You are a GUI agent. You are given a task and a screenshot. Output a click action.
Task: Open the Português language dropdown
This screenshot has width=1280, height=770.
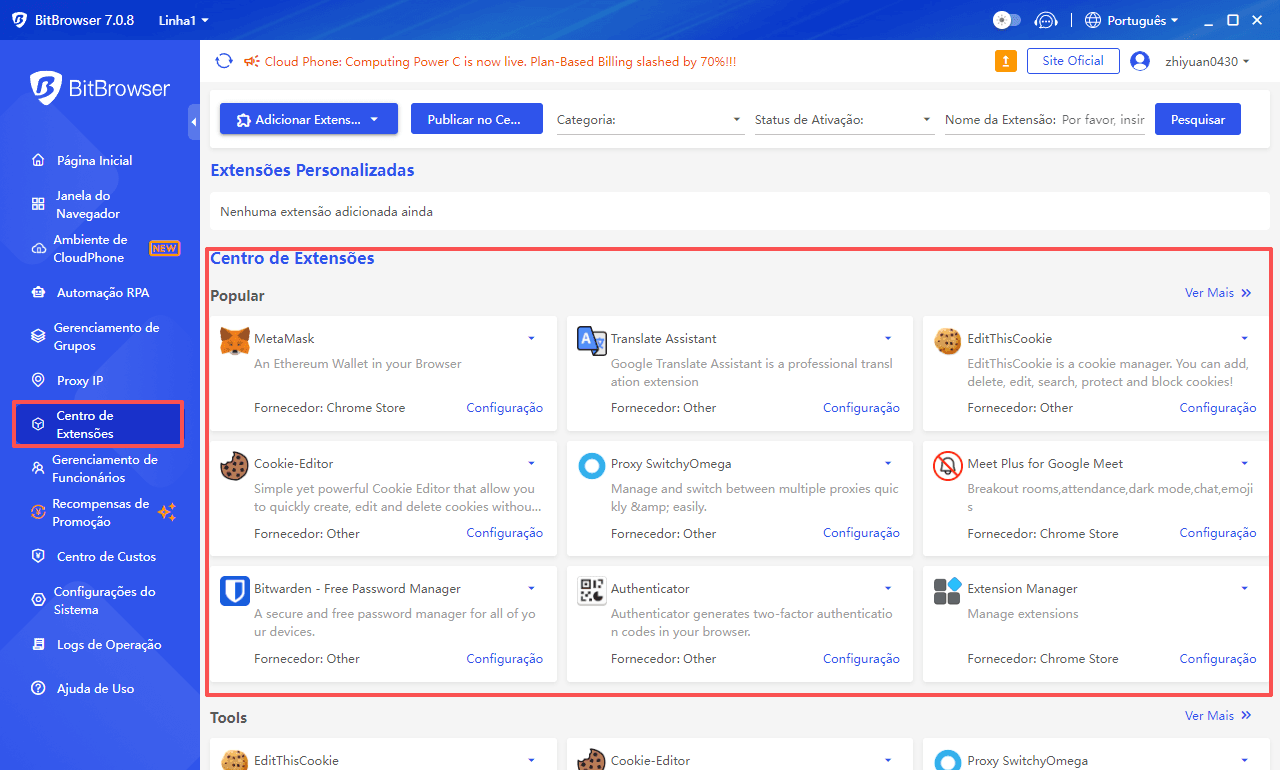coord(1131,19)
